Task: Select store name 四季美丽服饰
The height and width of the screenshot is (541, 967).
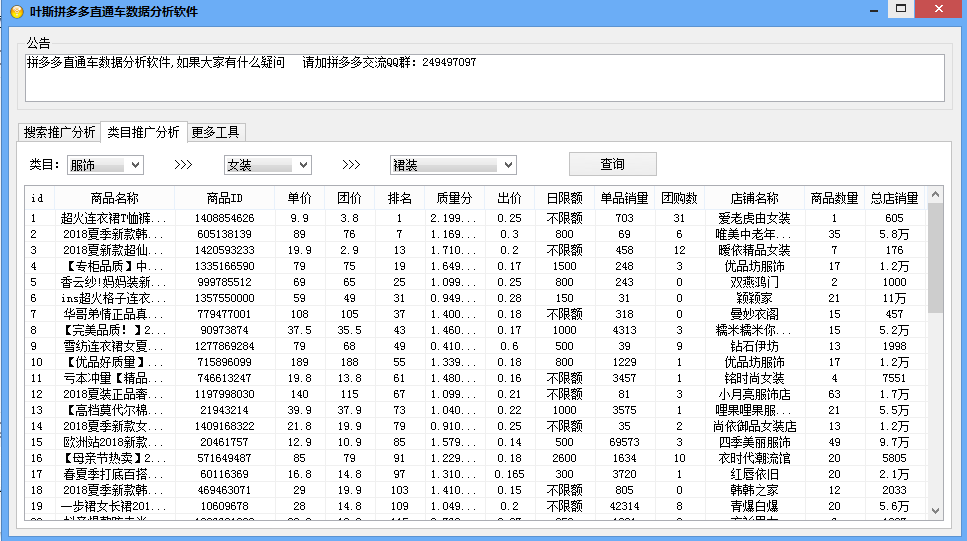Action: click(x=754, y=442)
